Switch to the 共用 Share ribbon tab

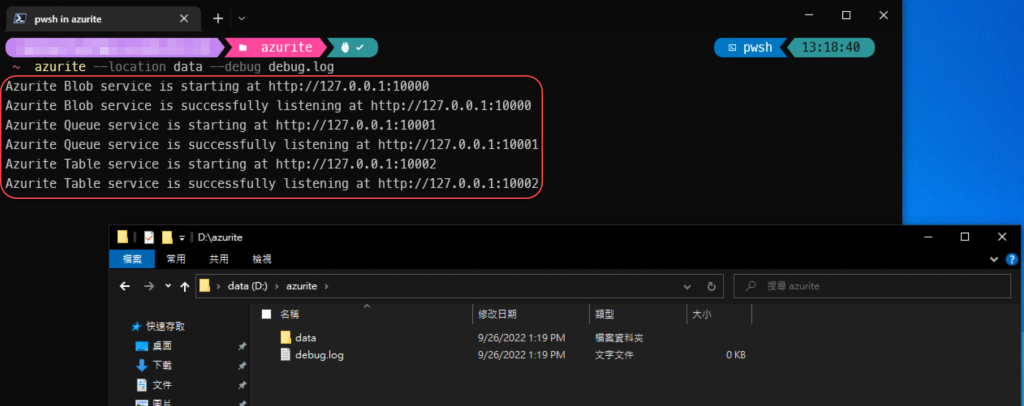(219, 259)
